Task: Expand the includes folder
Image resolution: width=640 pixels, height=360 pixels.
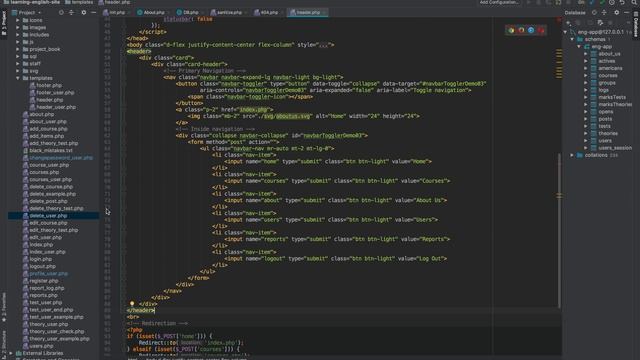Action: 18,35
